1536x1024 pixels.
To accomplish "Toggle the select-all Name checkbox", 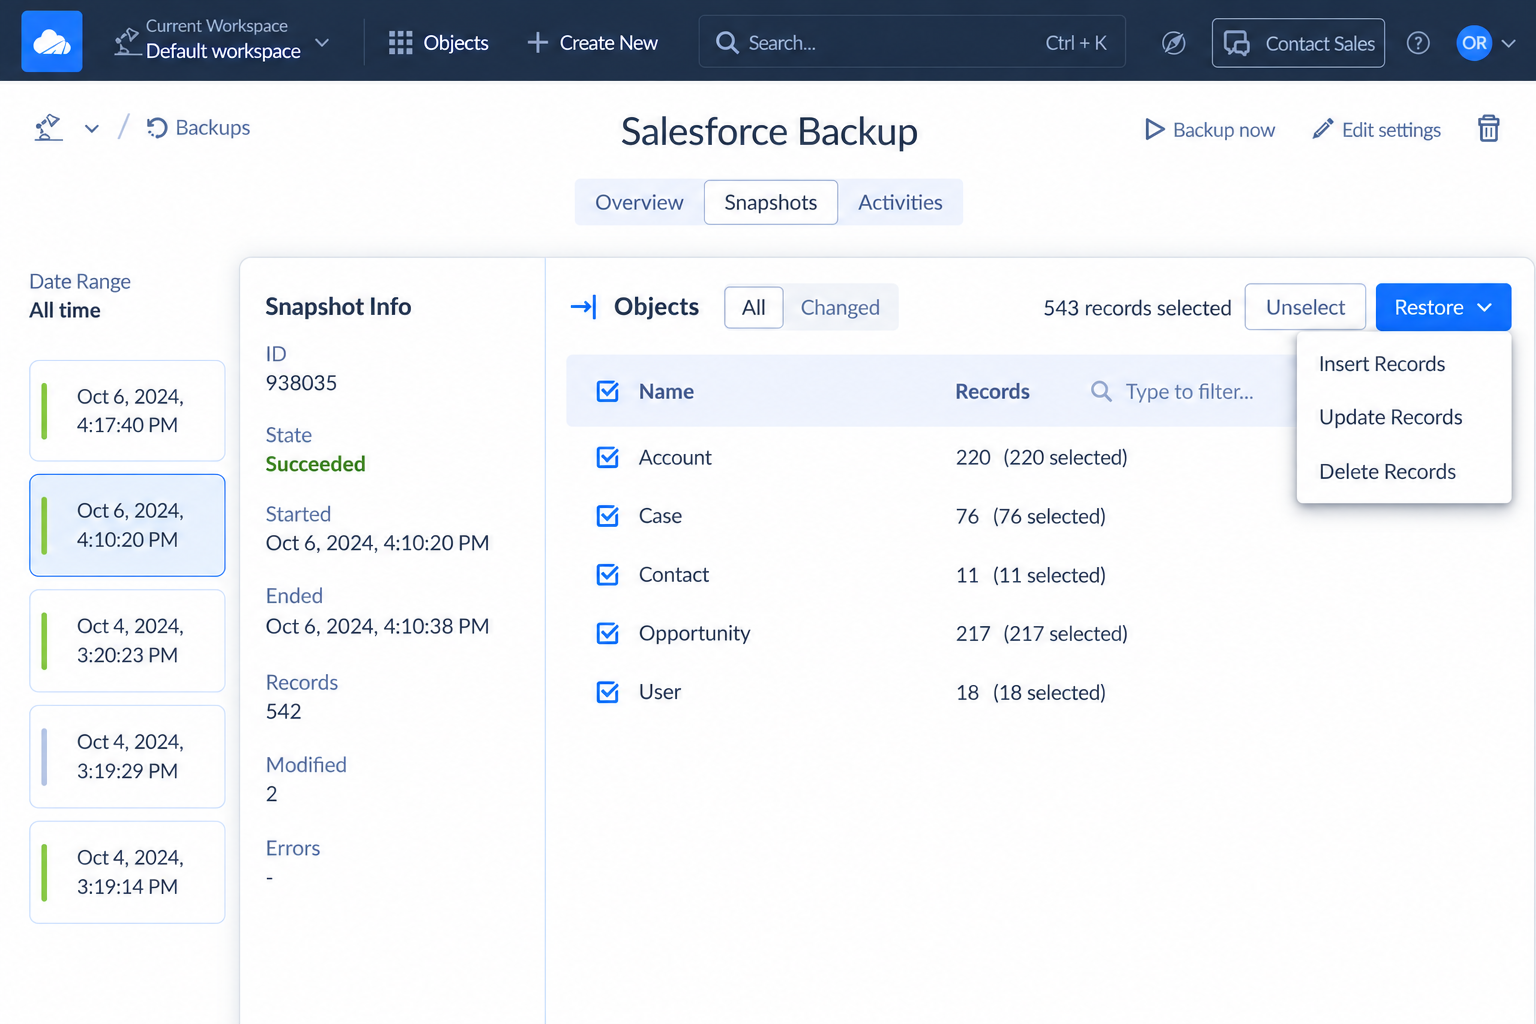I will pyautogui.click(x=608, y=391).
